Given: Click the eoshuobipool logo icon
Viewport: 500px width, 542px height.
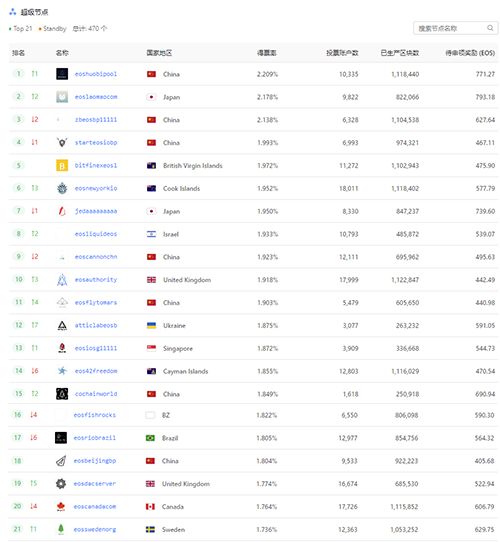Looking at the screenshot, I should (x=62, y=74).
